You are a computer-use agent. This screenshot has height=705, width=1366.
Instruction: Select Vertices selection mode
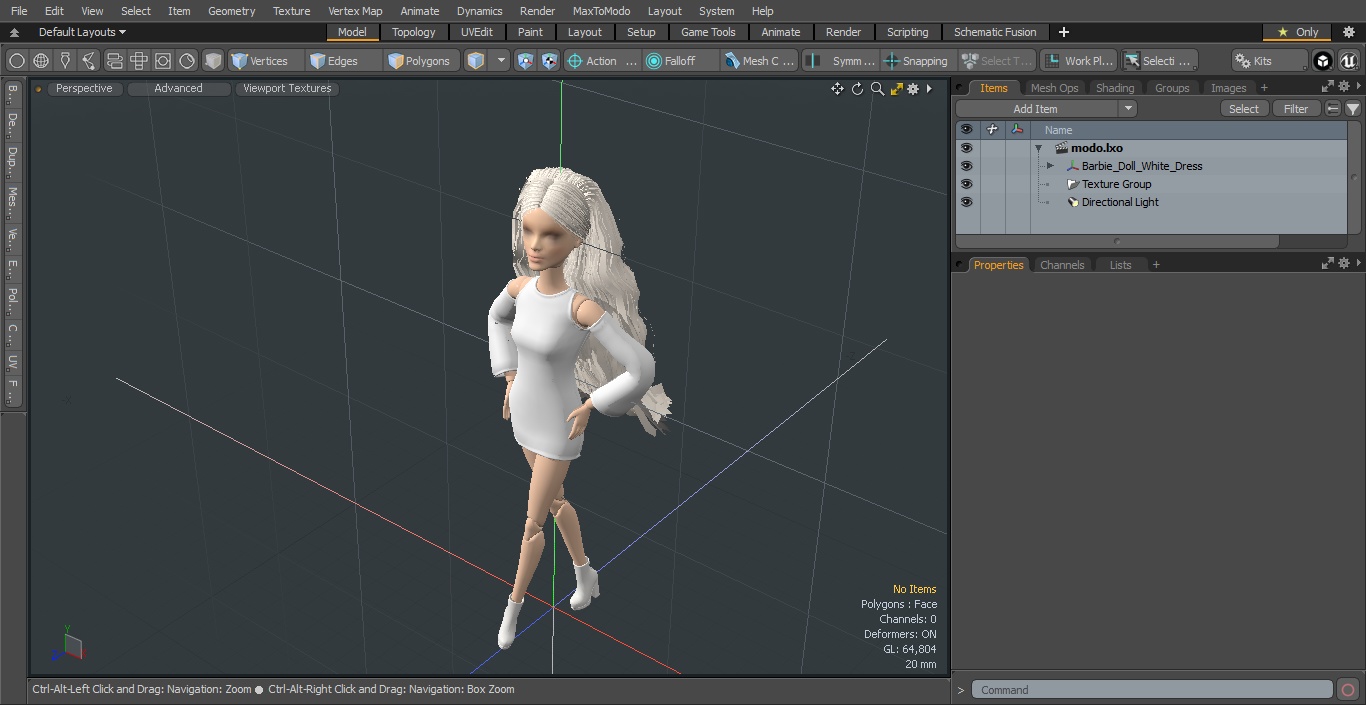pos(266,61)
